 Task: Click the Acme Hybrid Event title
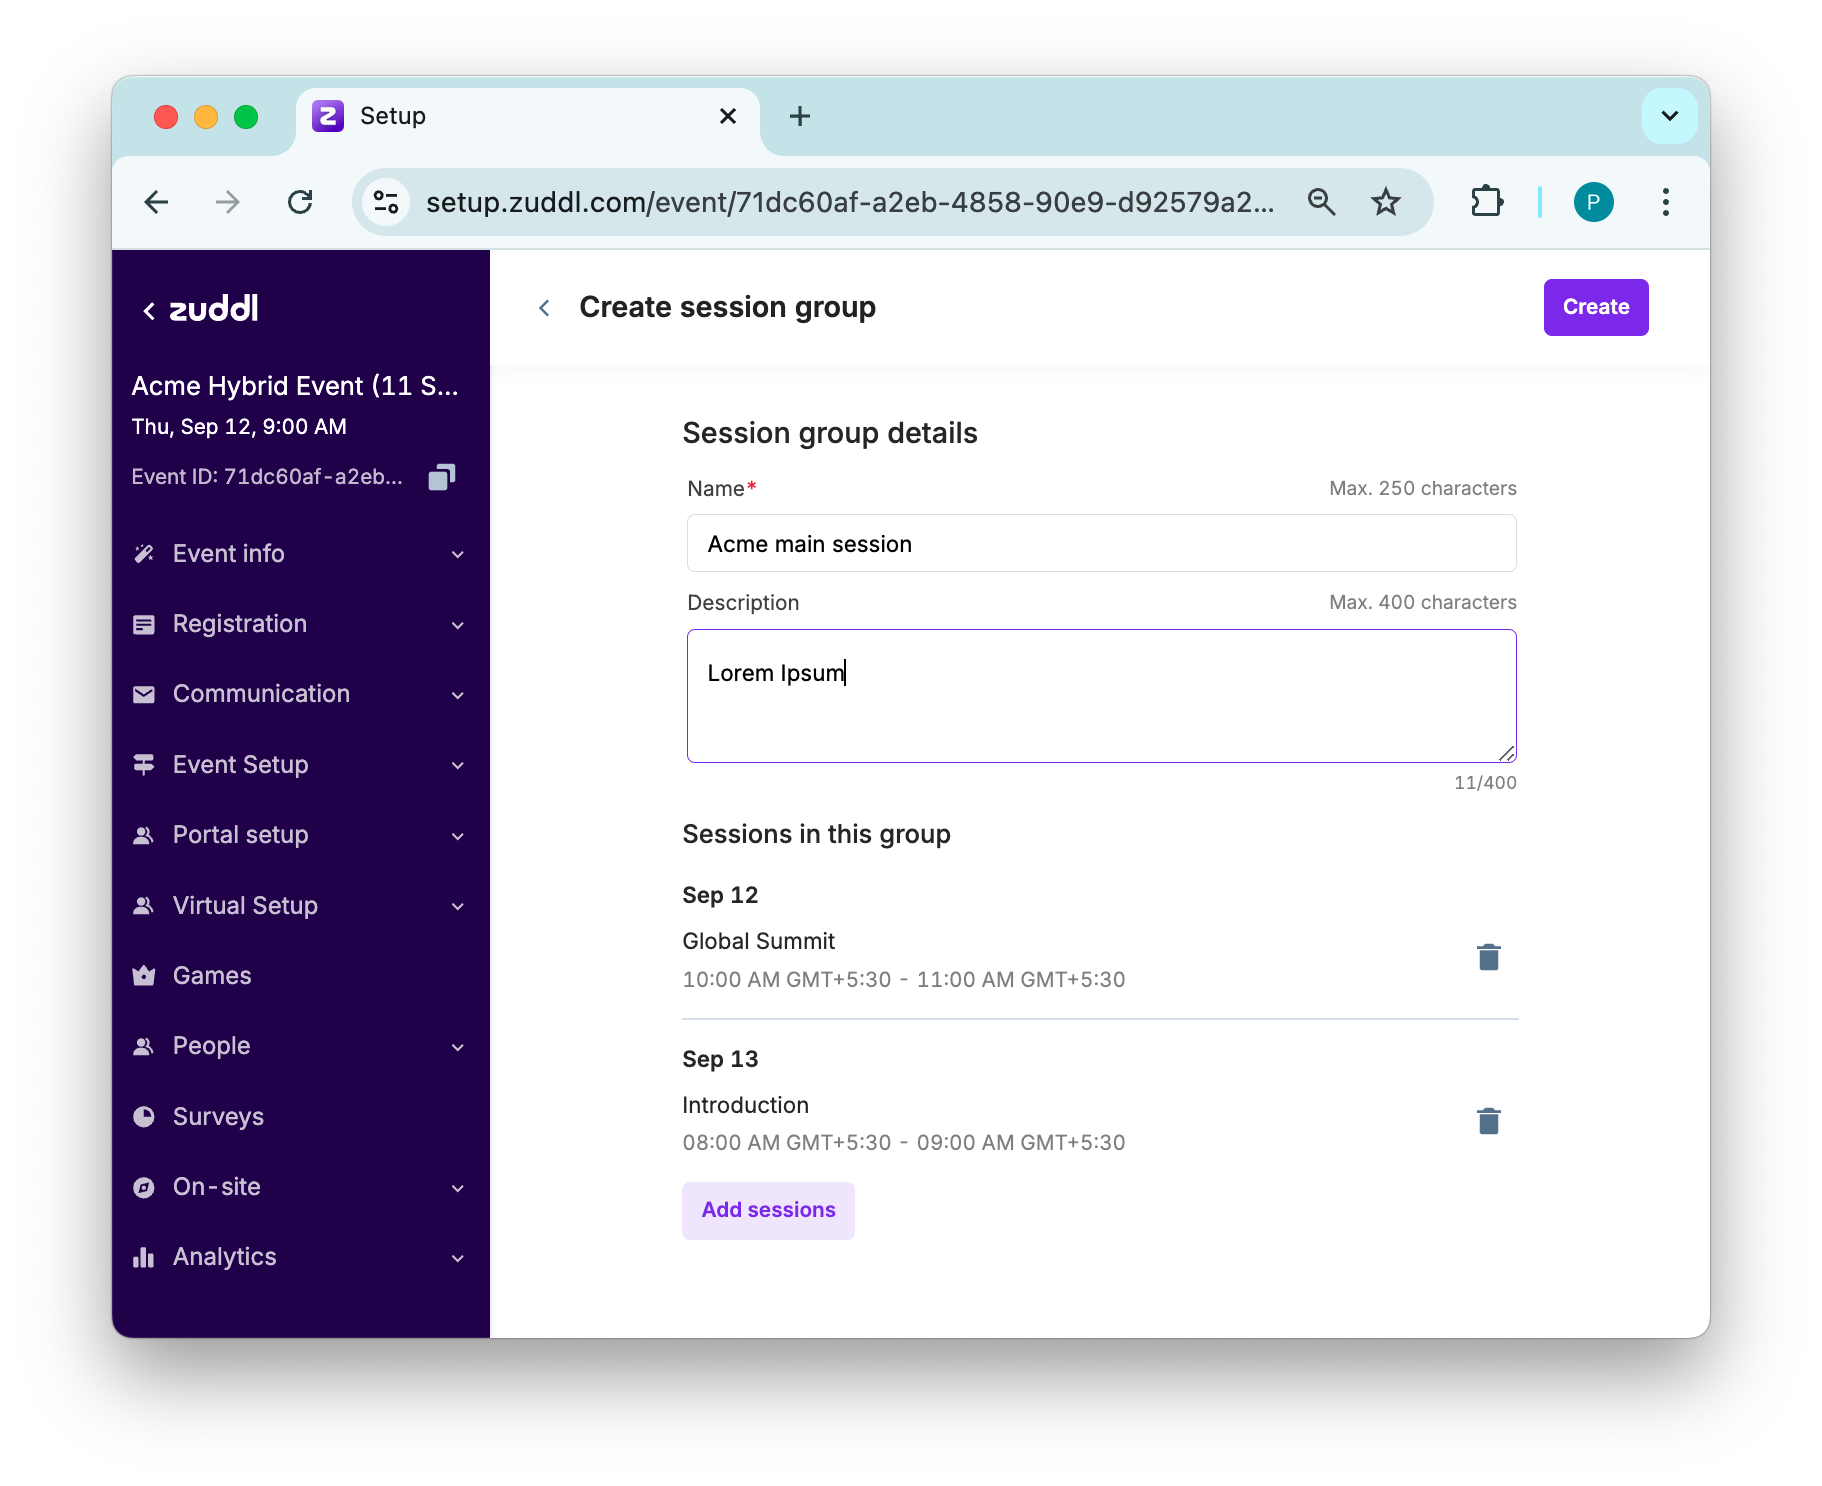tap(295, 386)
